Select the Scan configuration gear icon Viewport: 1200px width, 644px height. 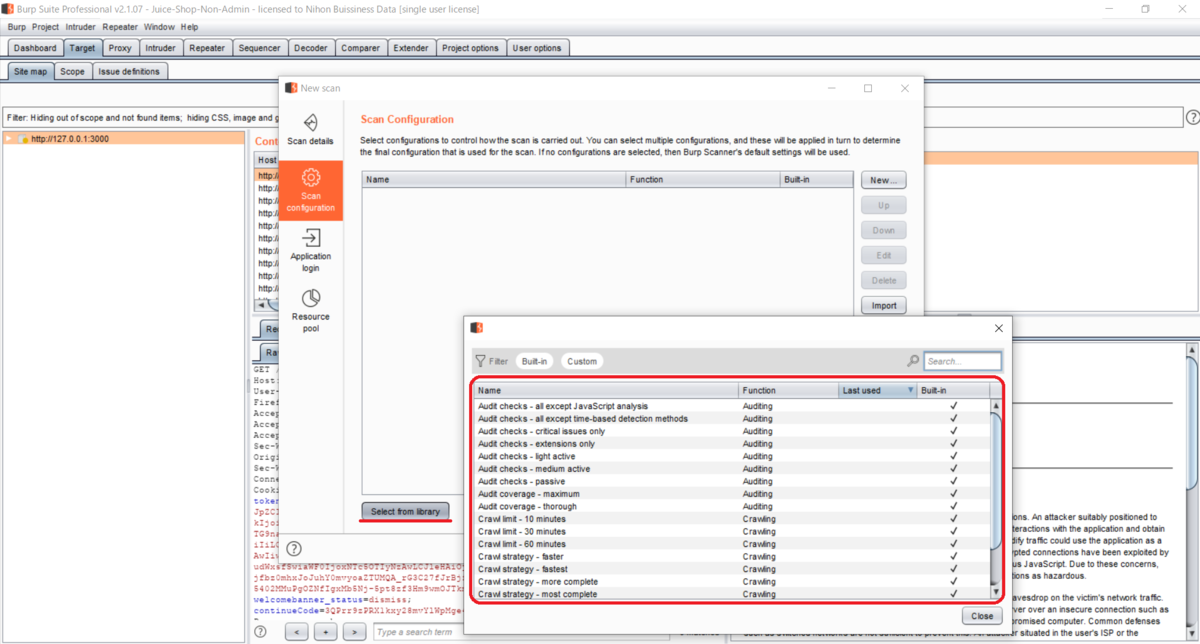pos(311,177)
